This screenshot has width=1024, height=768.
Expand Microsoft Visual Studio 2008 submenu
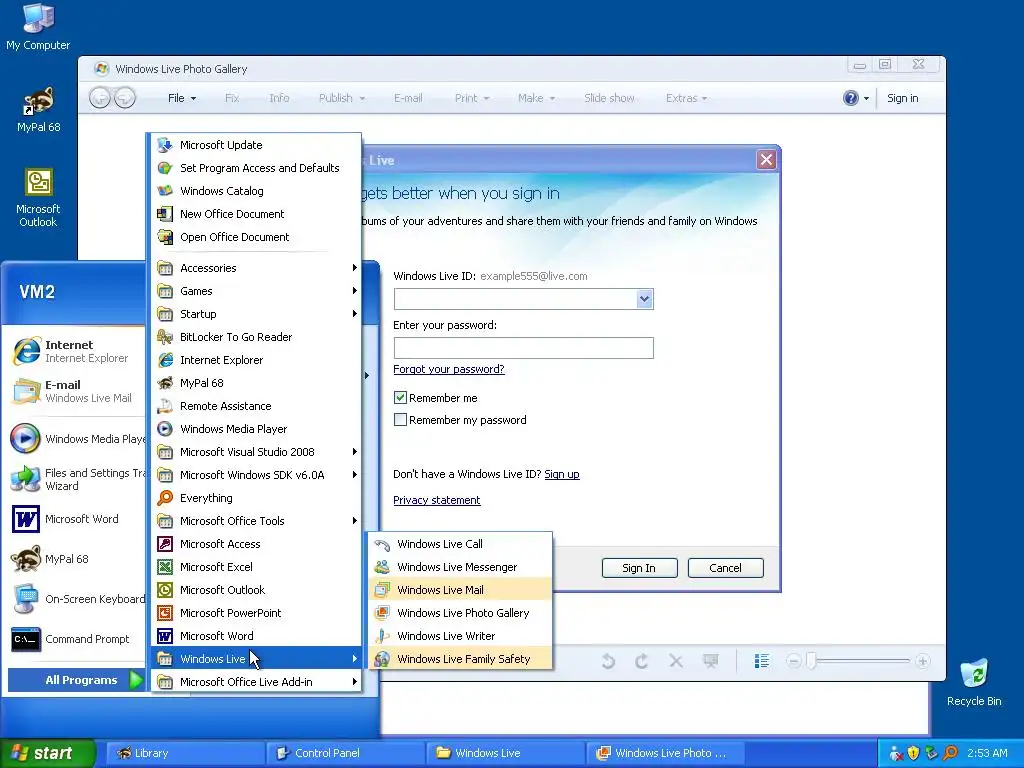tap(256, 452)
